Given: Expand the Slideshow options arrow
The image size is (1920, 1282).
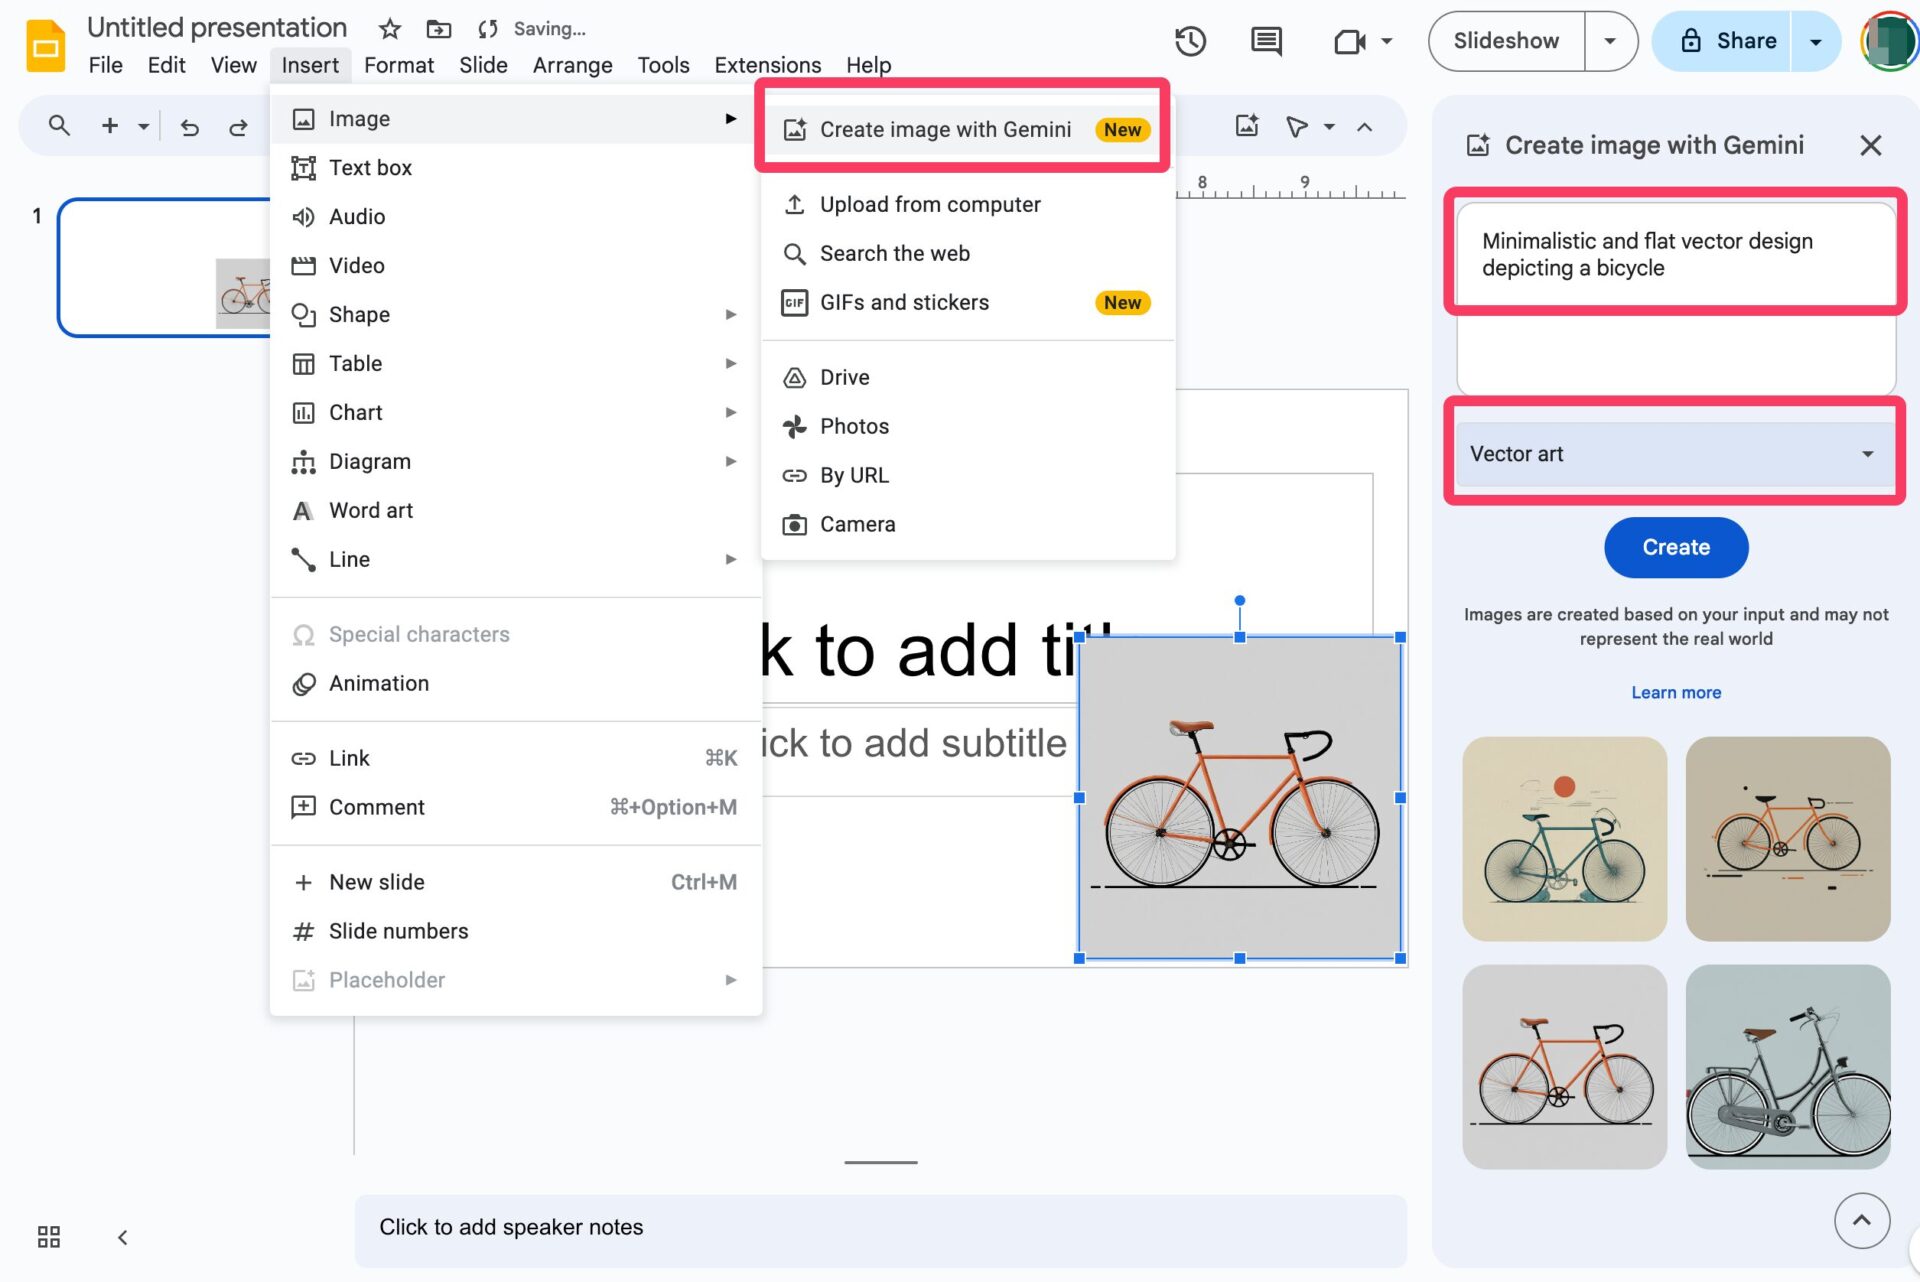Looking at the screenshot, I should click(x=1610, y=41).
